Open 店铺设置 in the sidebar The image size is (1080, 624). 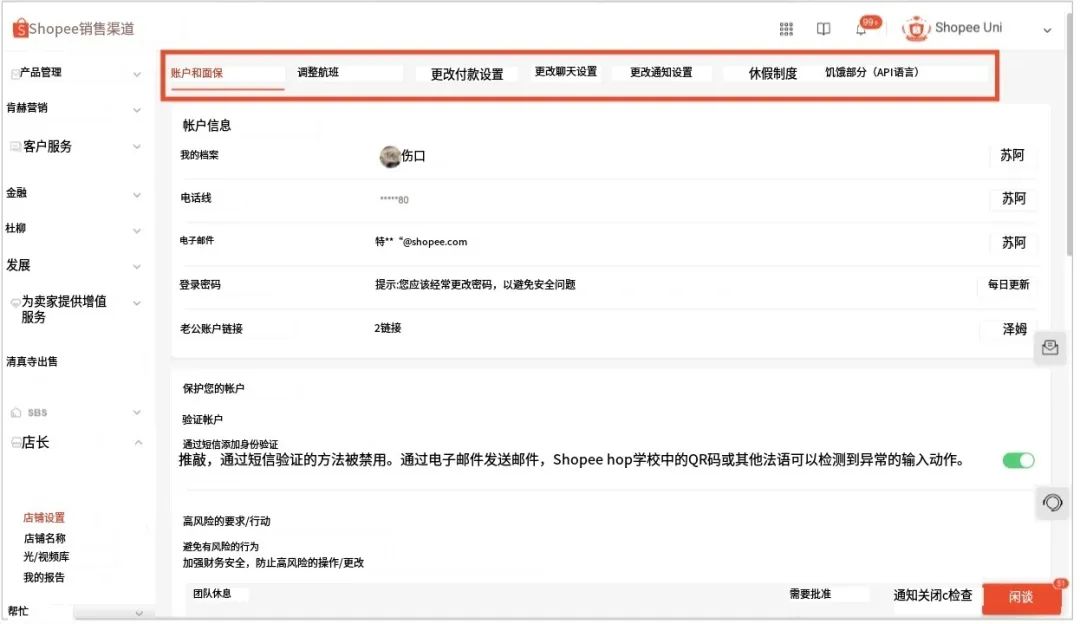coord(44,518)
